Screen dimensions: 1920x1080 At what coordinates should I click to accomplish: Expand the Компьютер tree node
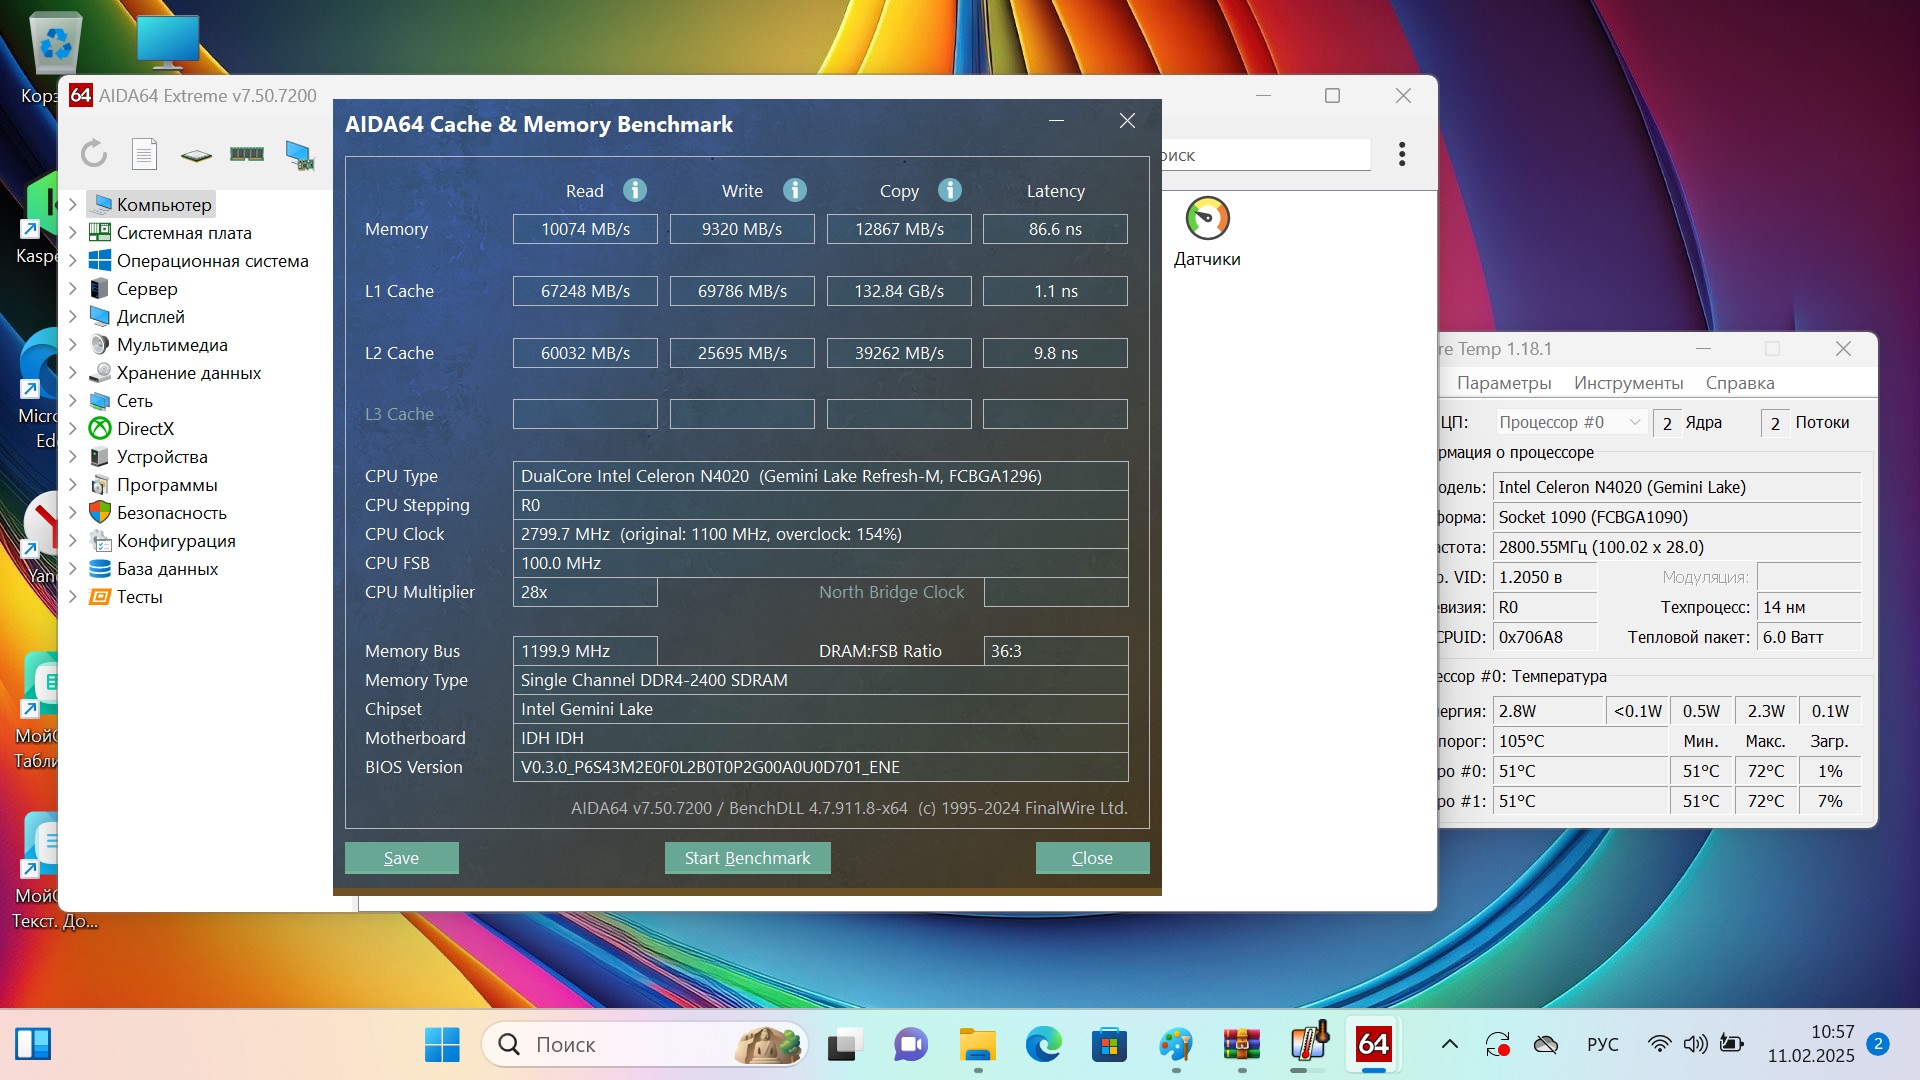coord(72,204)
